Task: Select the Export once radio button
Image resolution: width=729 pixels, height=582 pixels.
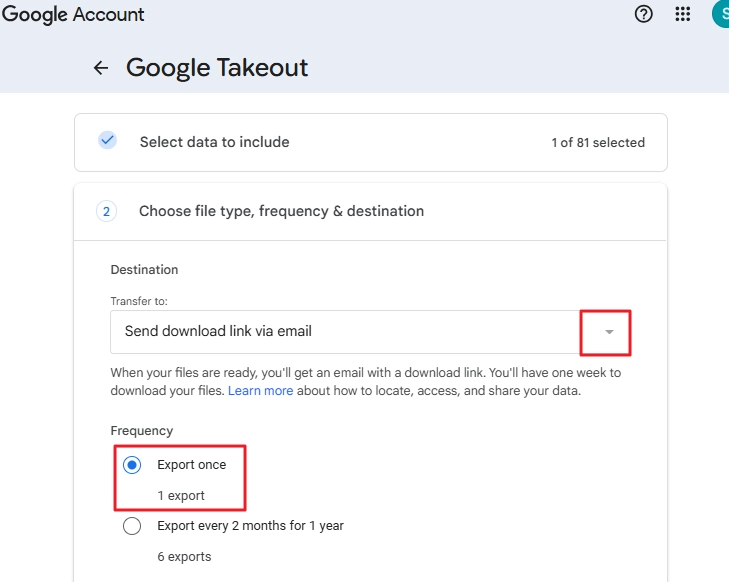Action: tap(132, 465)
